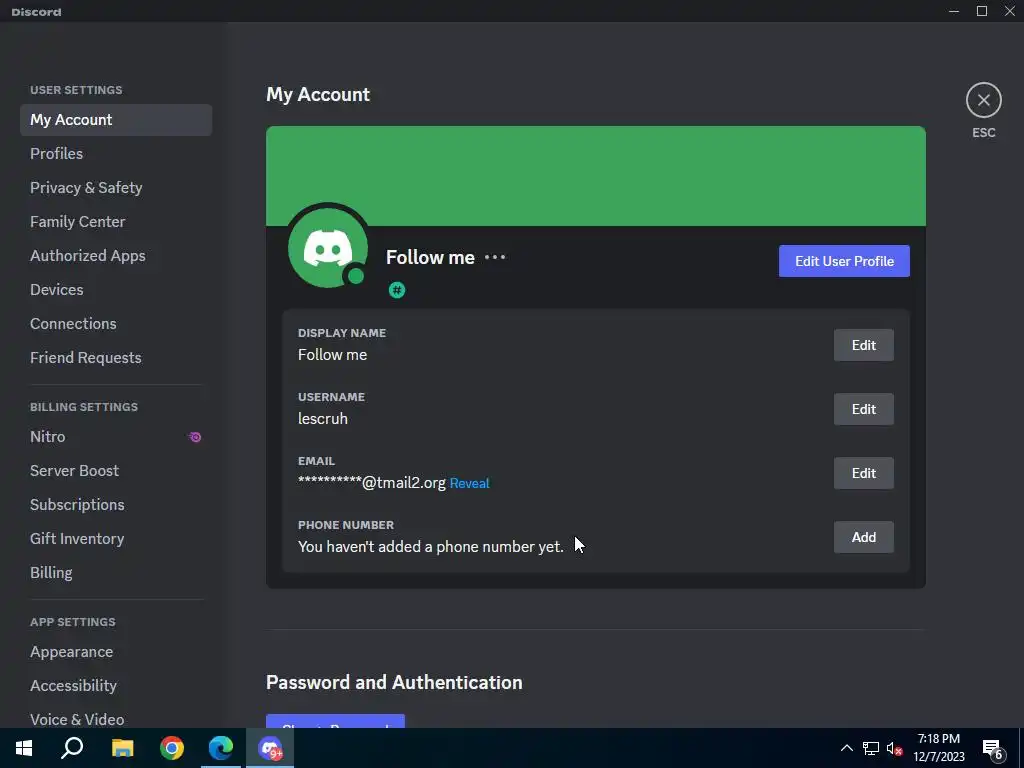Open Accessibility settings
Viewport: 1024px width, 768px height.
point(116,686)
